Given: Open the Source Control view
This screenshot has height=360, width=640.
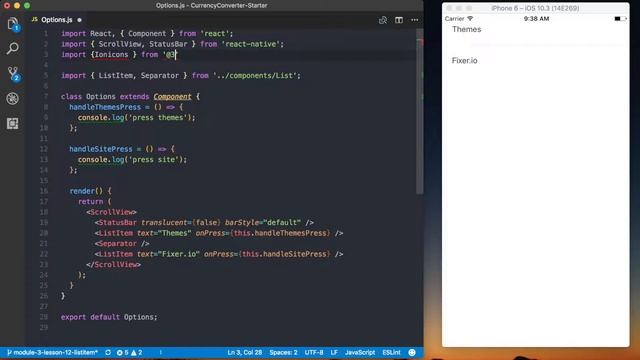Looking at the screenshot, I should coord(13,73).
